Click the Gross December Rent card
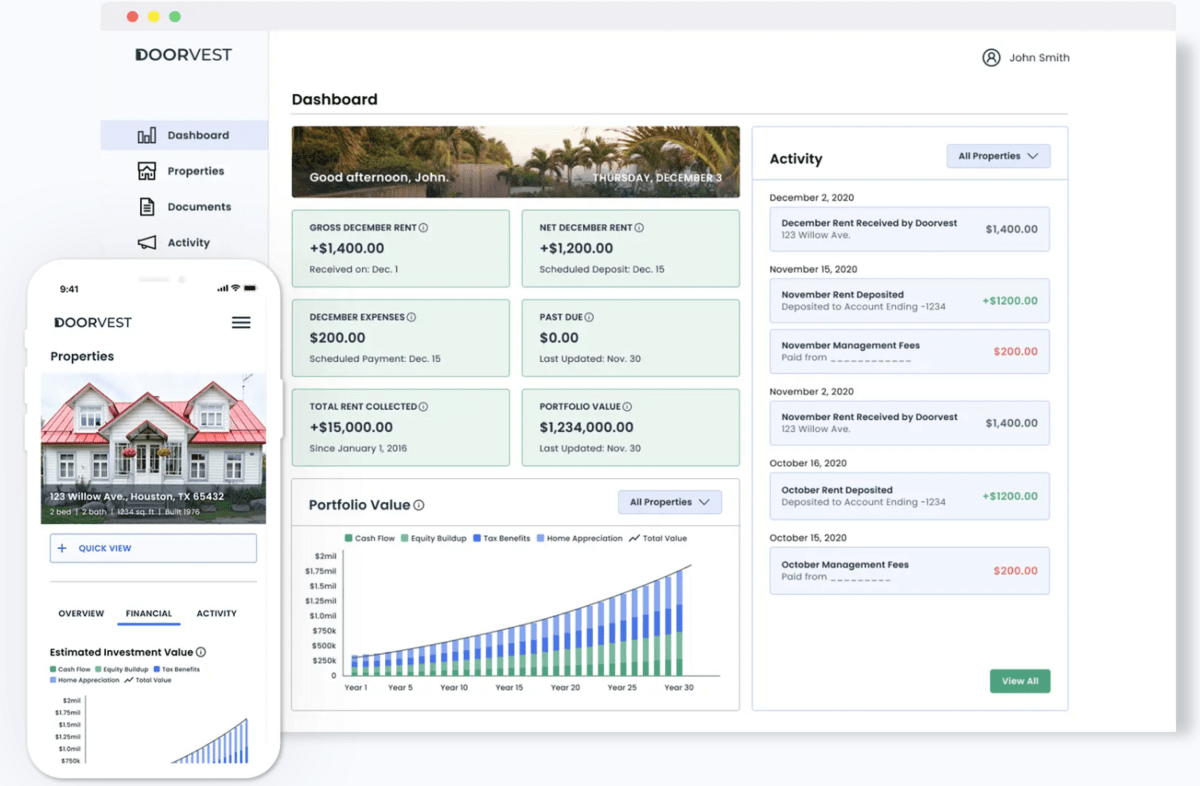 click(x=400, y=248)
